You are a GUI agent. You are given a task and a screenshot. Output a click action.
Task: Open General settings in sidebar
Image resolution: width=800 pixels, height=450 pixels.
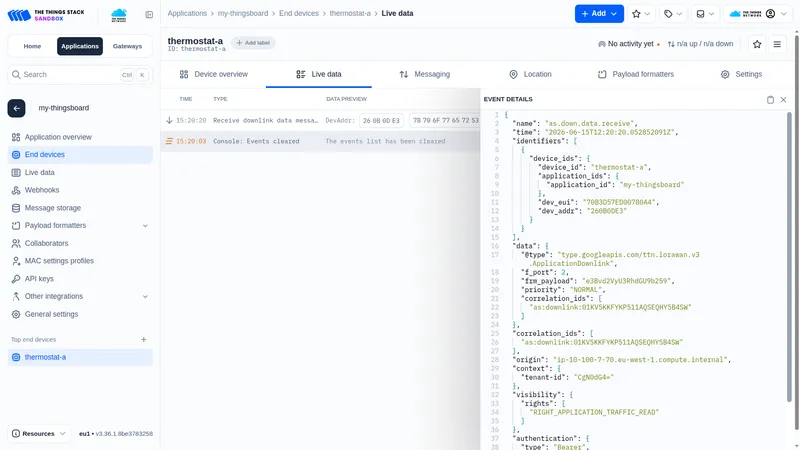point(80,314)
